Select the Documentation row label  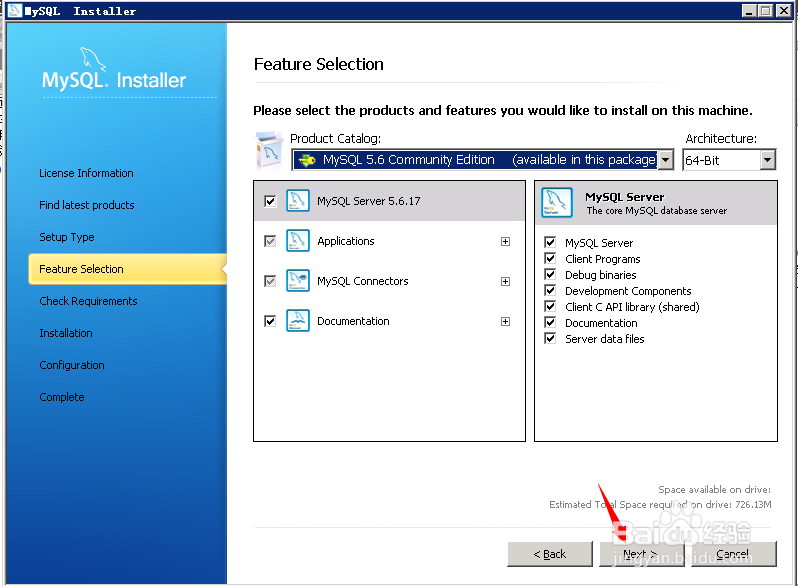(353, 321)
